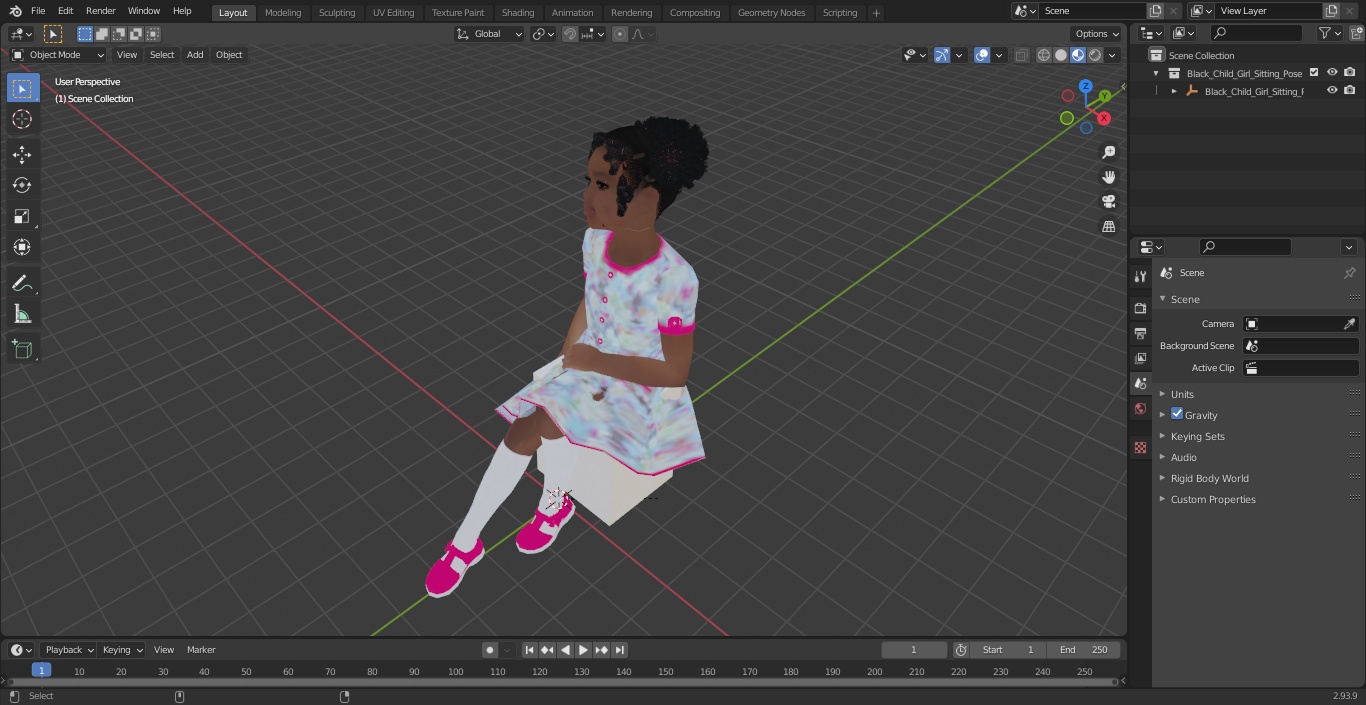
Task: Open the Global transform orientation dropdown
Action: click(x=490, y=34)
